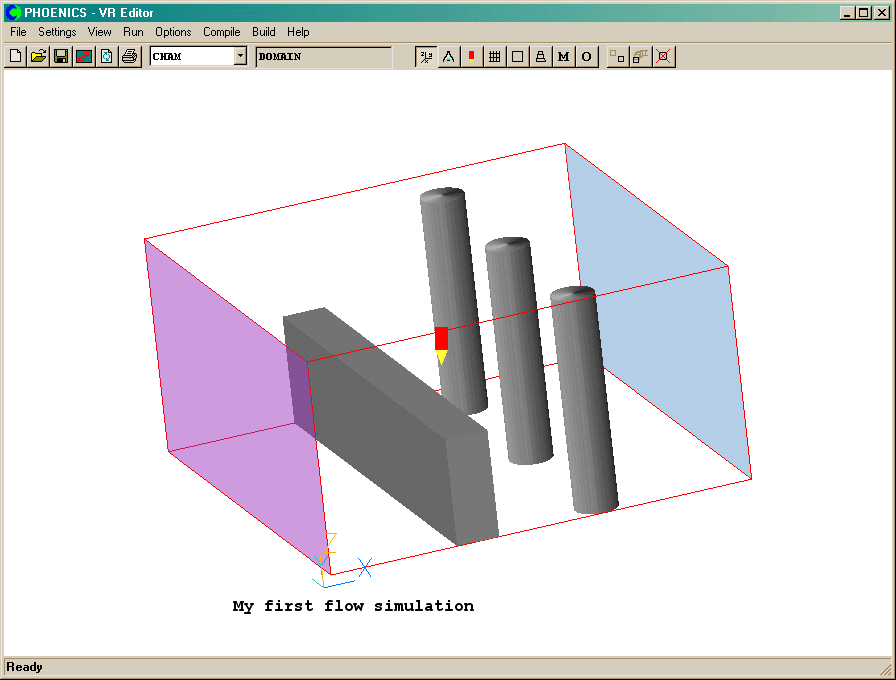Open the Compile menu
This screenshot has width=896, height=680.
(222, 32)
